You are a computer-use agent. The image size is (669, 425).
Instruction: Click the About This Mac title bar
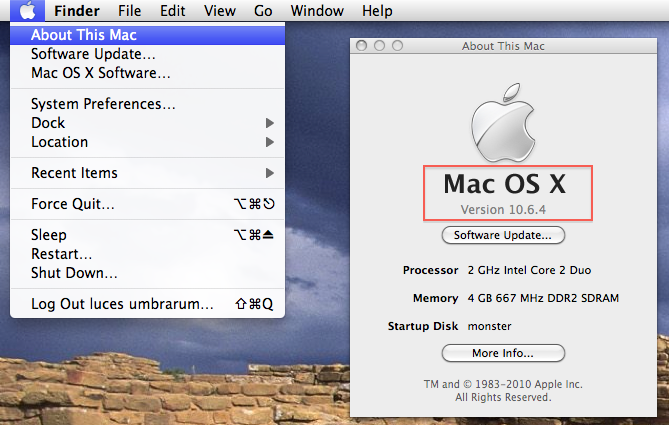click(x=503, y=46)
